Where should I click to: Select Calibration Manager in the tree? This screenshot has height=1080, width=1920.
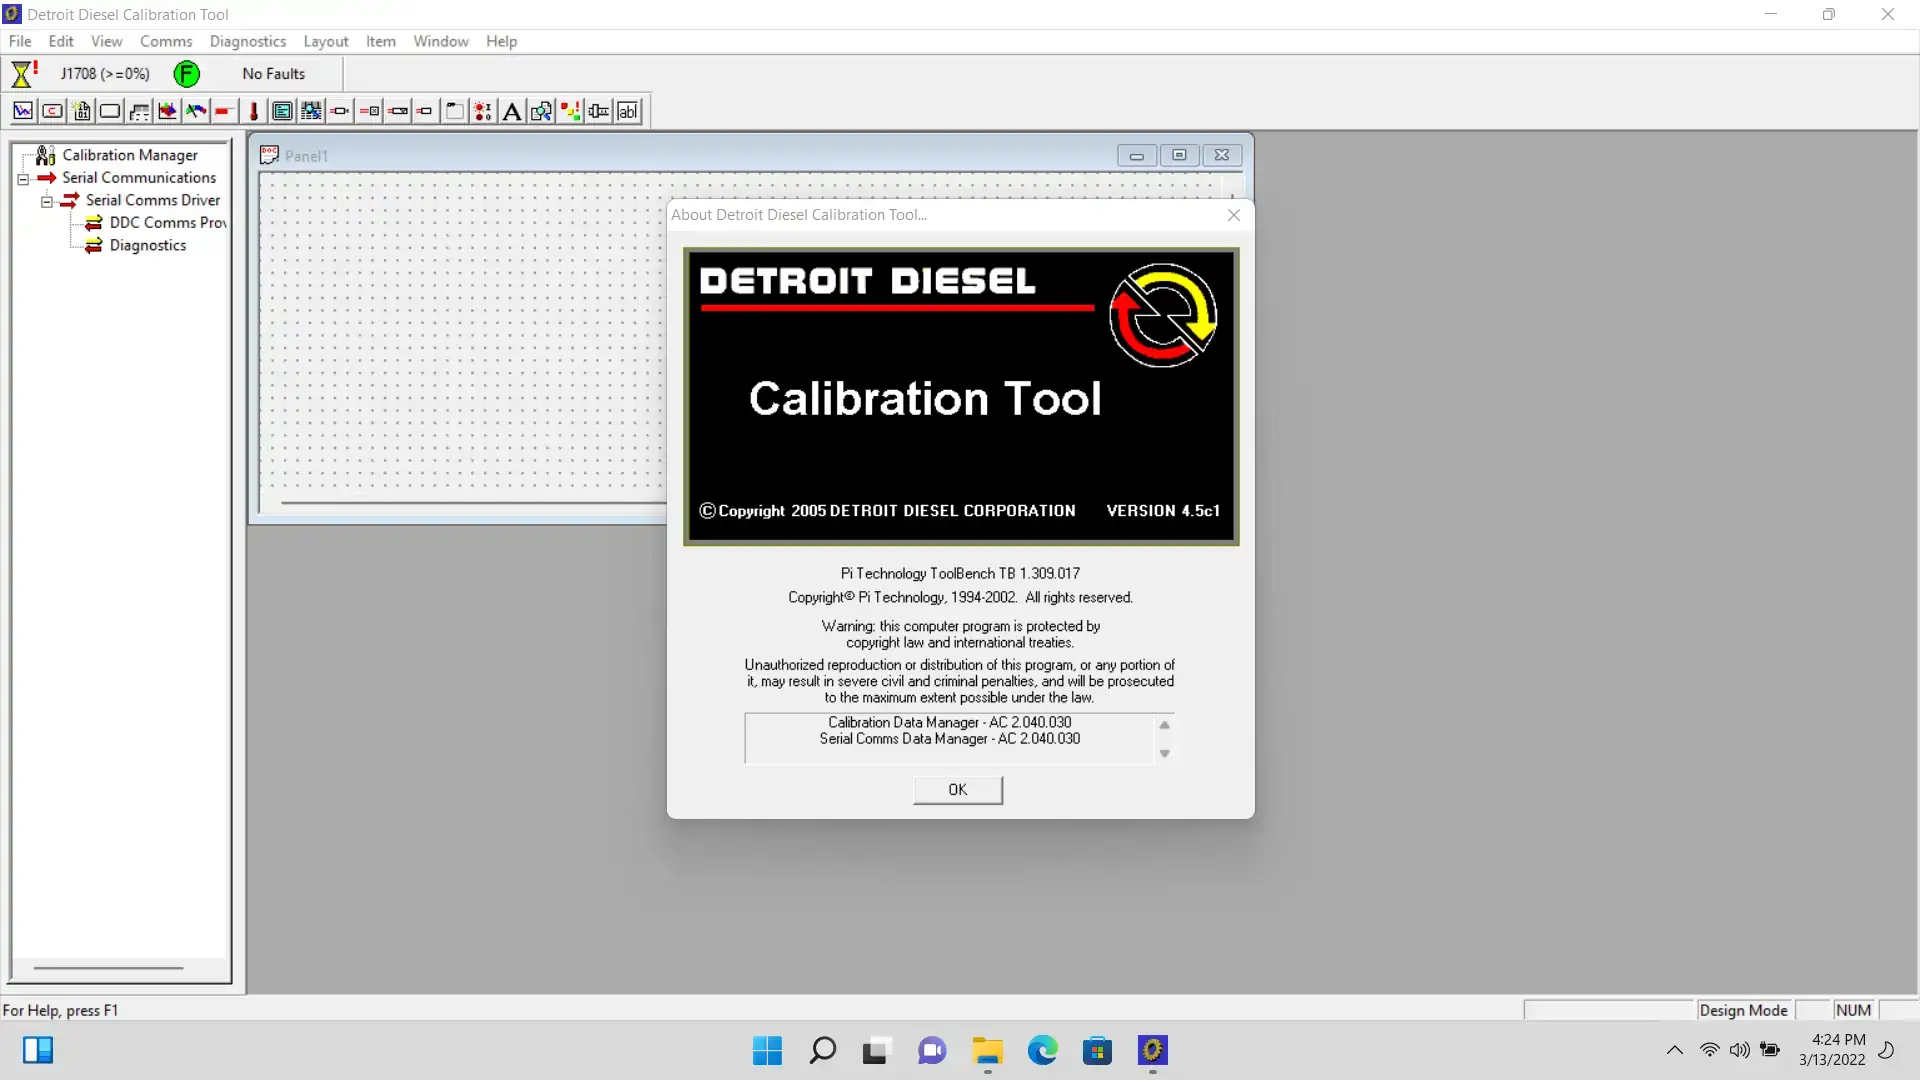point(130,155)
